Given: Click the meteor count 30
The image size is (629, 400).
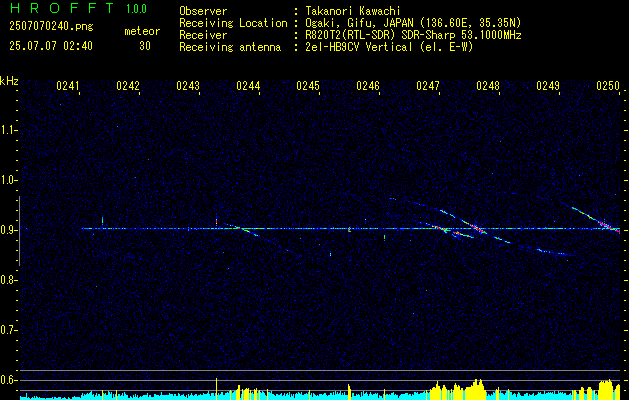Looking at the screenshot, I should pos(145,46).
